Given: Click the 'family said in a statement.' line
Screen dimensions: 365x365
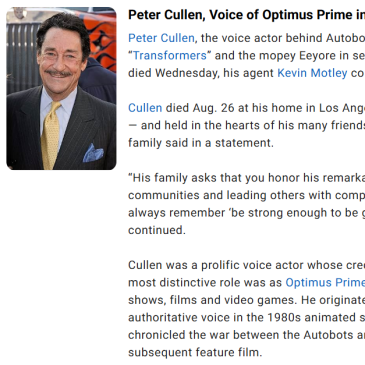Looking at the screenshot, I should coord(201,143).
